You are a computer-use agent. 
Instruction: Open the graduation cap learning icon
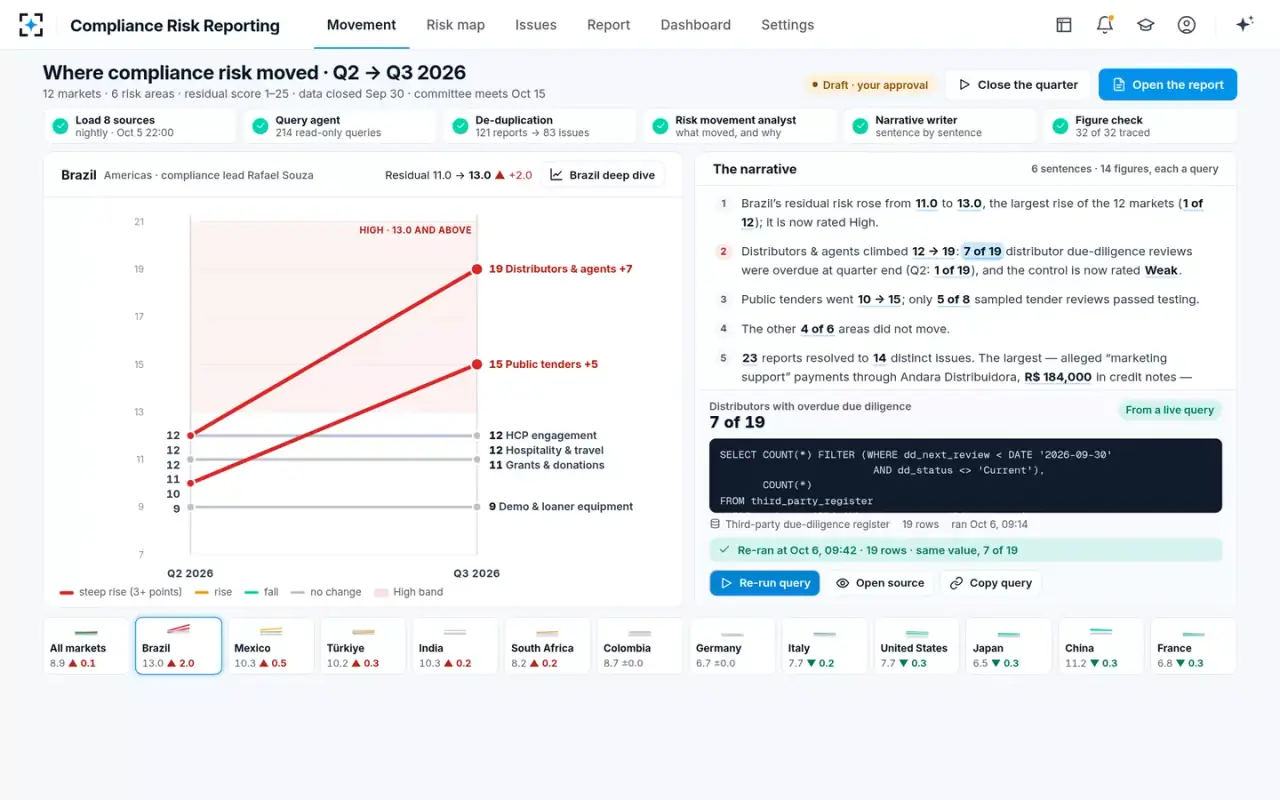tap(1145, 25)
